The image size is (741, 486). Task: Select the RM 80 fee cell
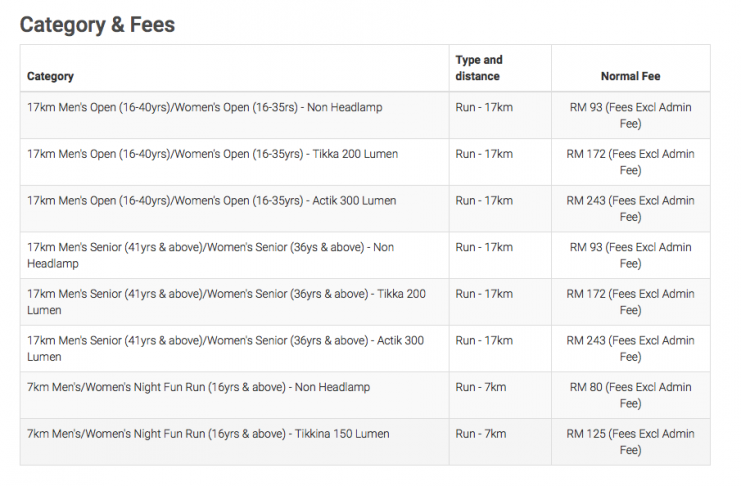[630, 395]
